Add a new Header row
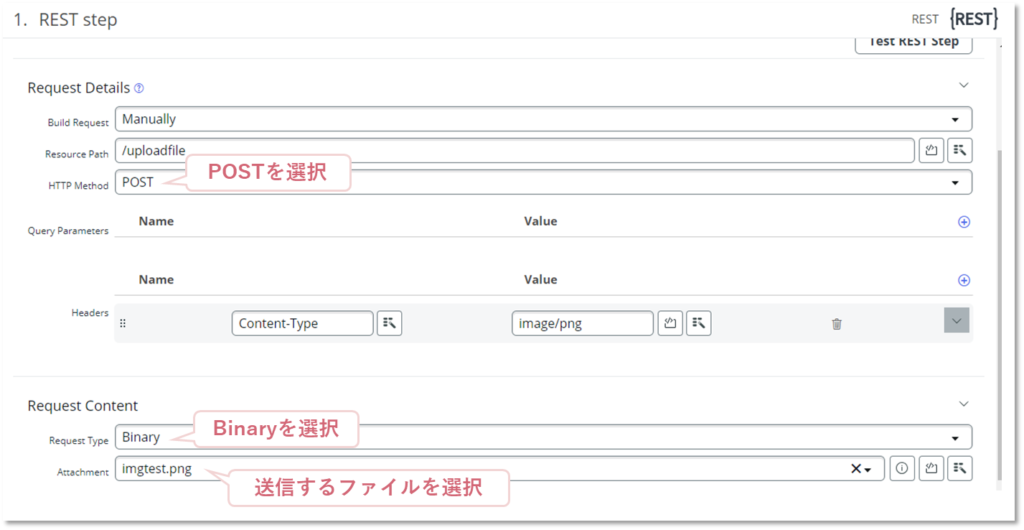The width and height of the screenshot is (1024, 530). coord(963,280)
